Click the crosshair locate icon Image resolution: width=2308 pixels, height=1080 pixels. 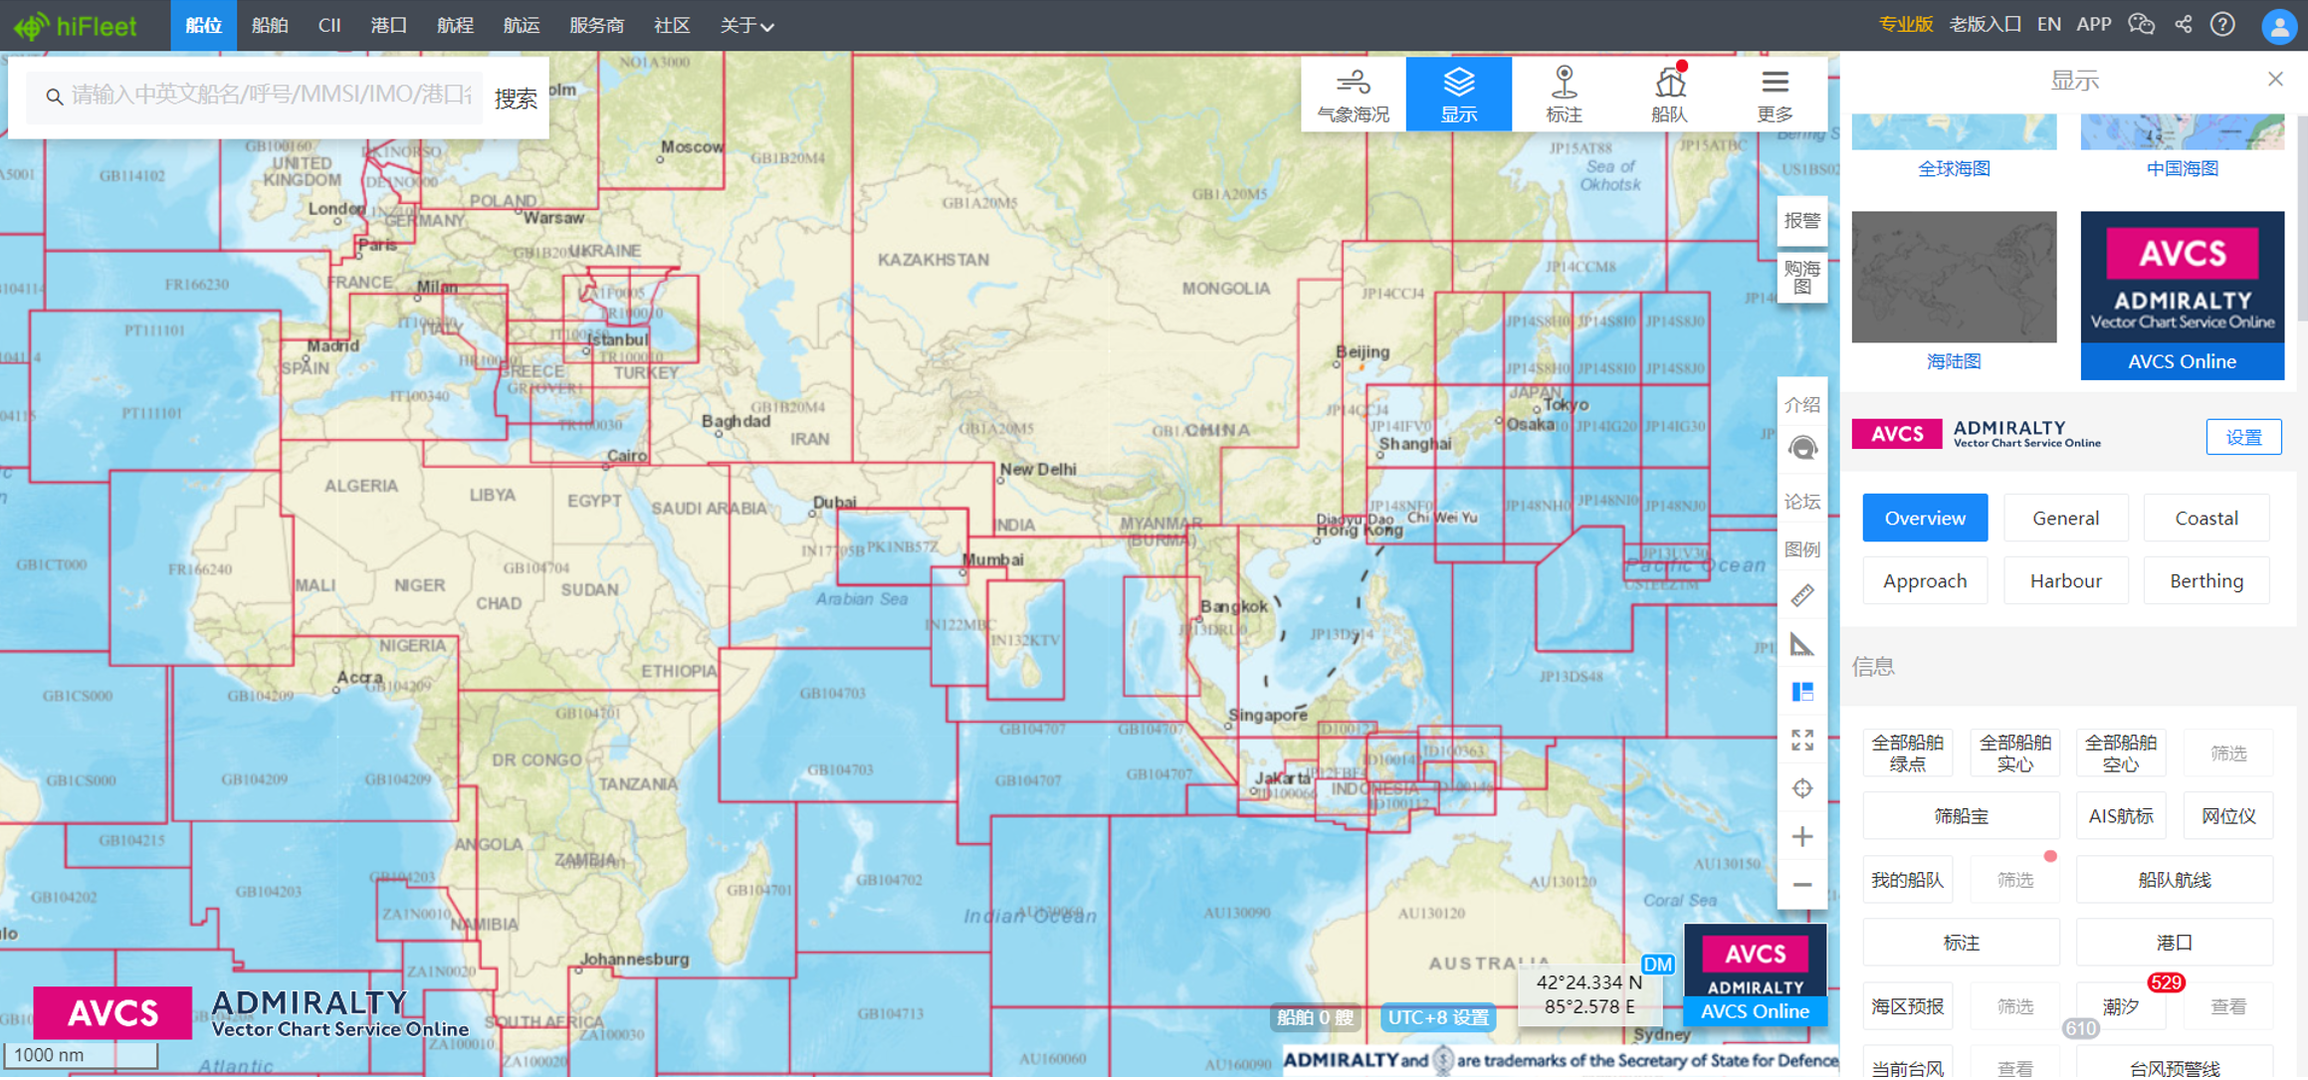1802,788
